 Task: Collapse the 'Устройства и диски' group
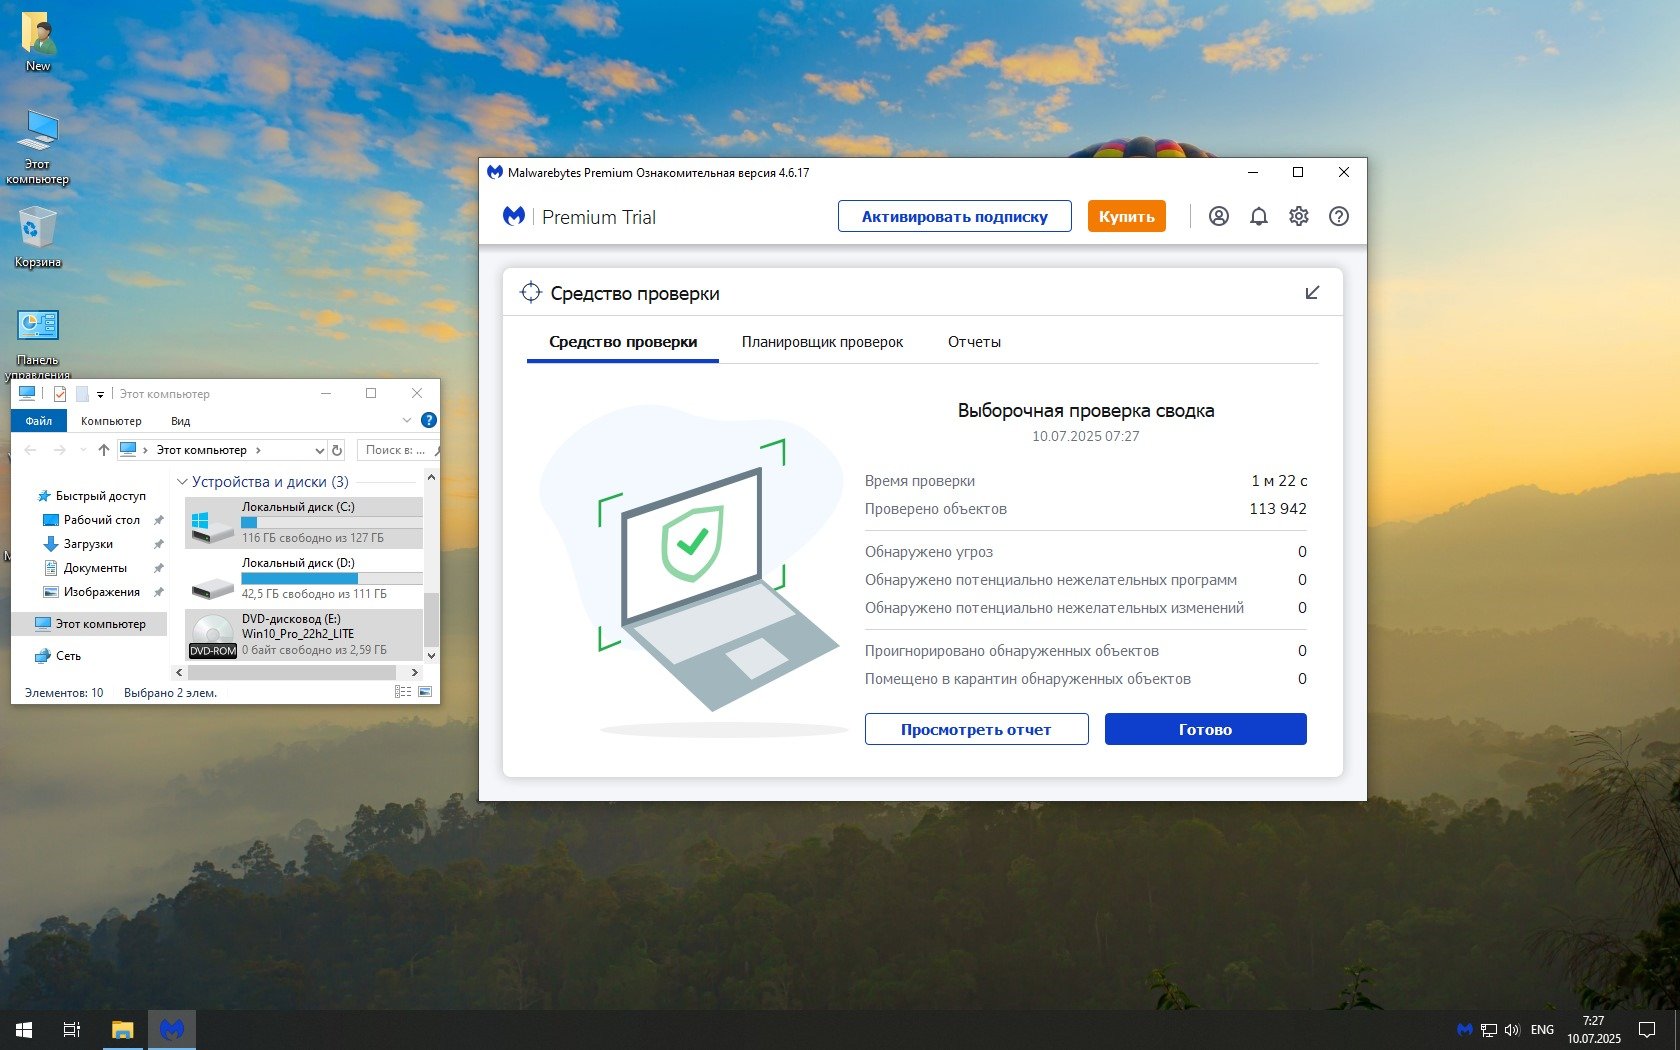coord(183,482)
